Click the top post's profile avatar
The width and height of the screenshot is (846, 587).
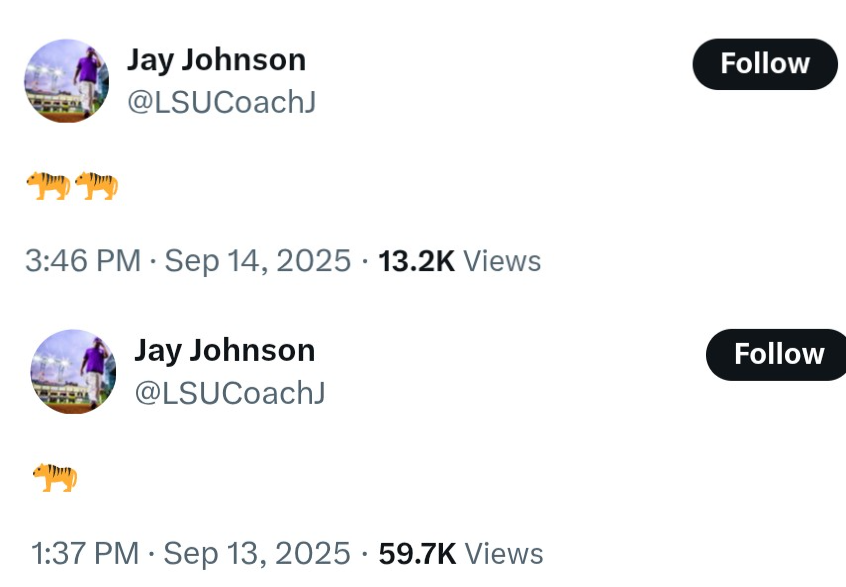point(66,81)
